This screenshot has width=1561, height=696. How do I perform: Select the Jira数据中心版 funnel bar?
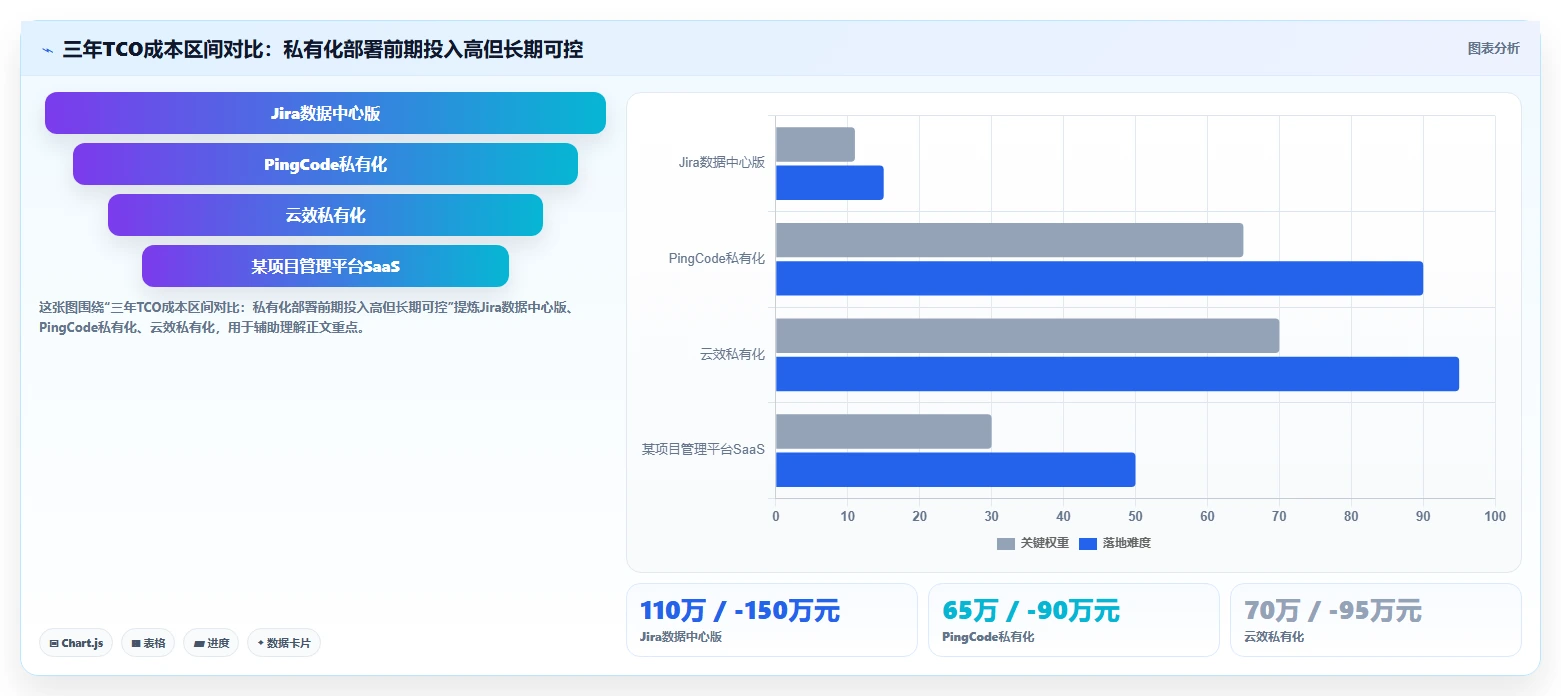(x=325, y=113)
